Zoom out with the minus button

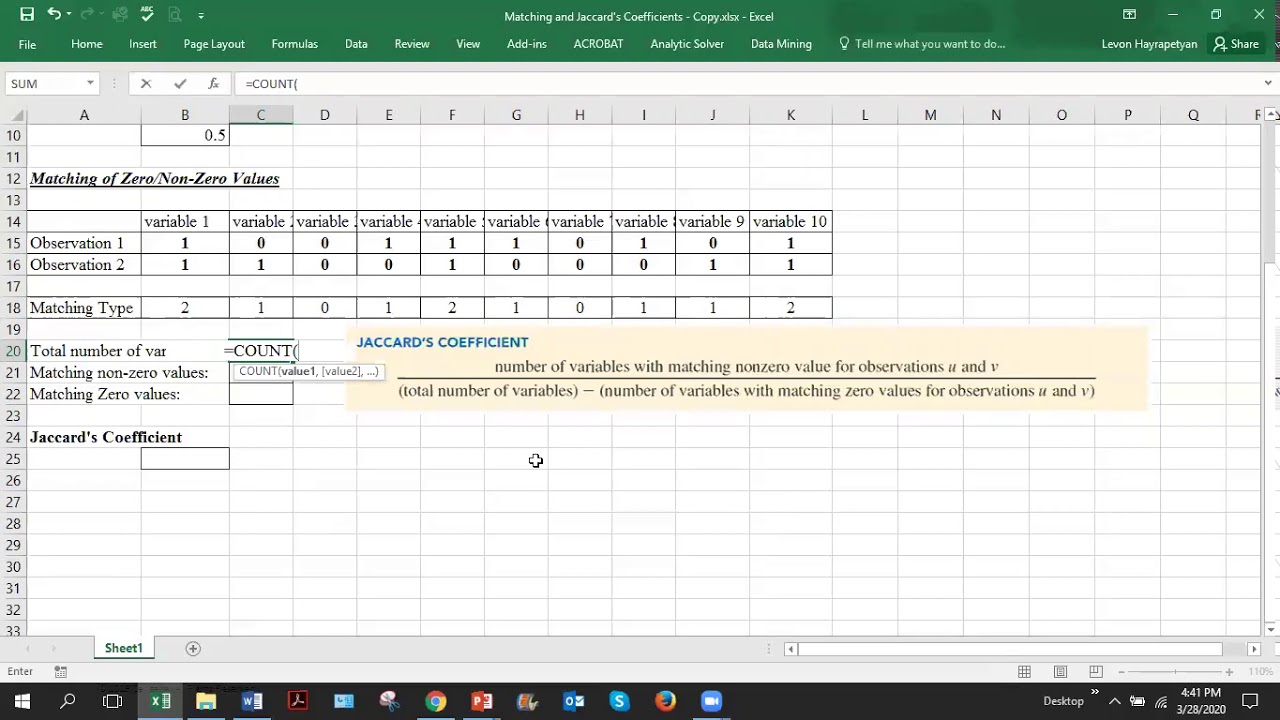tap(1122, 672)
